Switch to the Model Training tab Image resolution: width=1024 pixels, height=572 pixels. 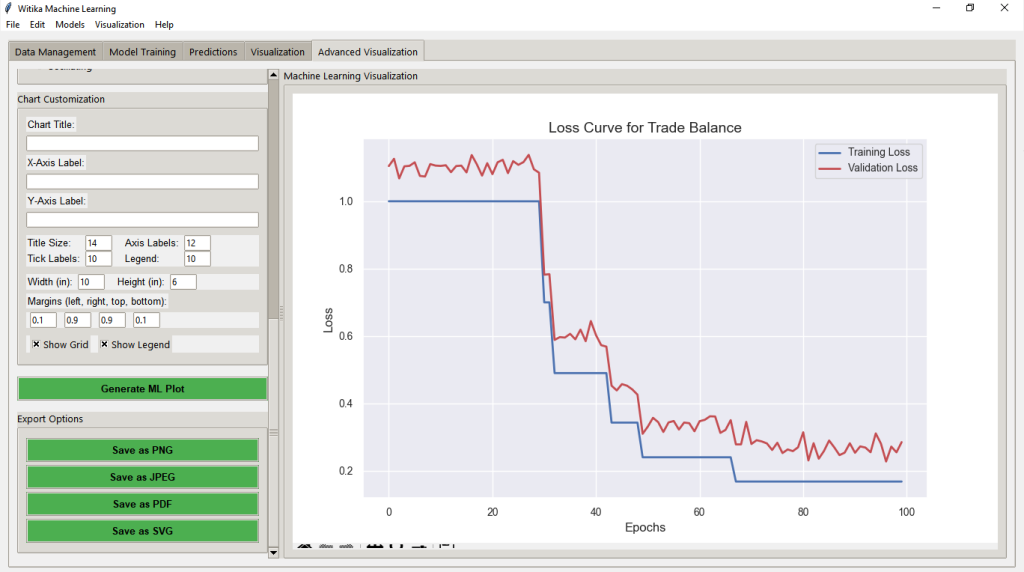click(x=142, y=52)
